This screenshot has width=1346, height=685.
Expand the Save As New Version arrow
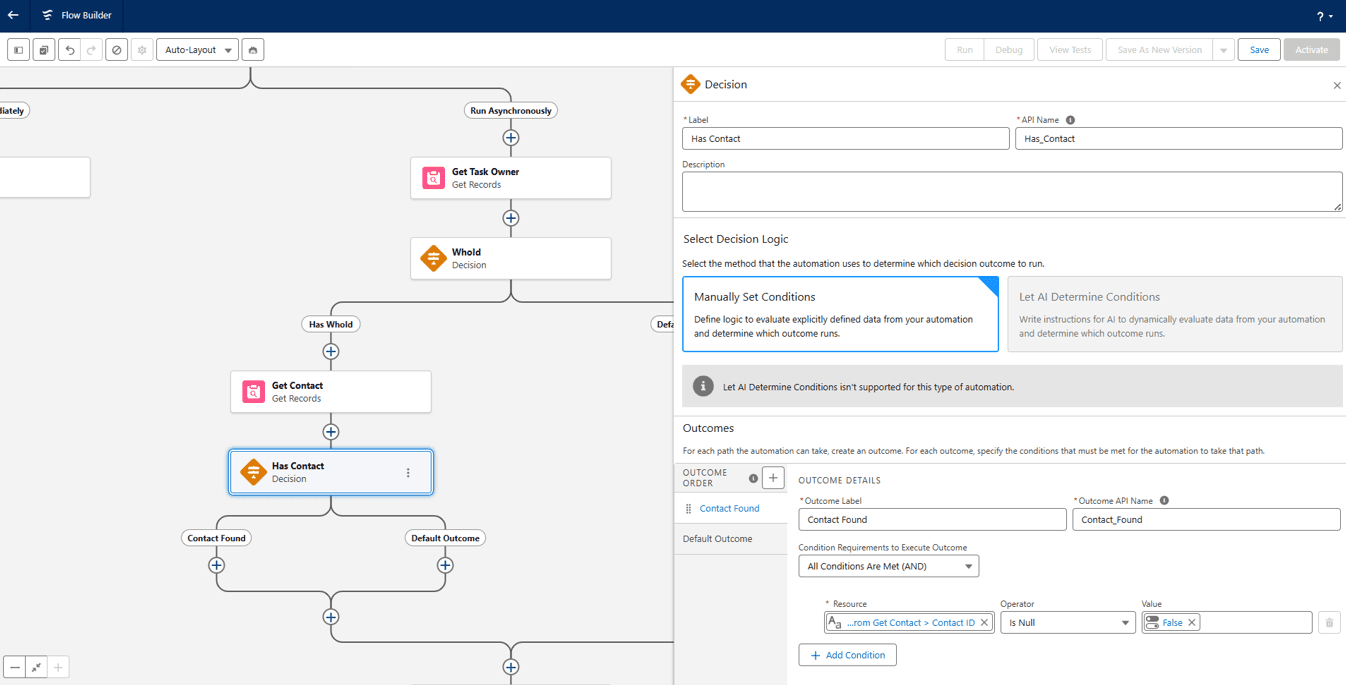tap(1223, 50)
